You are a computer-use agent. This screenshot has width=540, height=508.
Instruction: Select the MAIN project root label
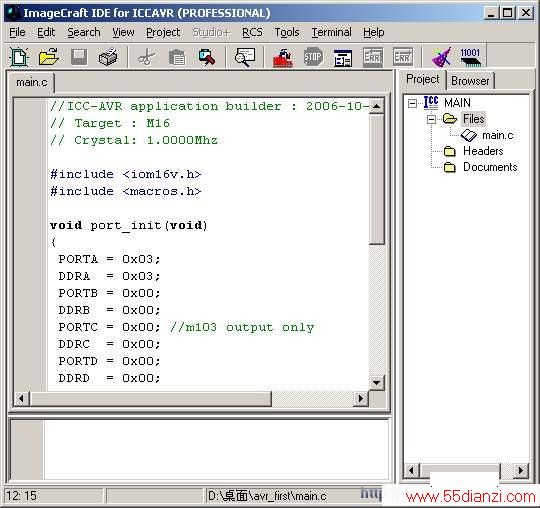point(457,103)
